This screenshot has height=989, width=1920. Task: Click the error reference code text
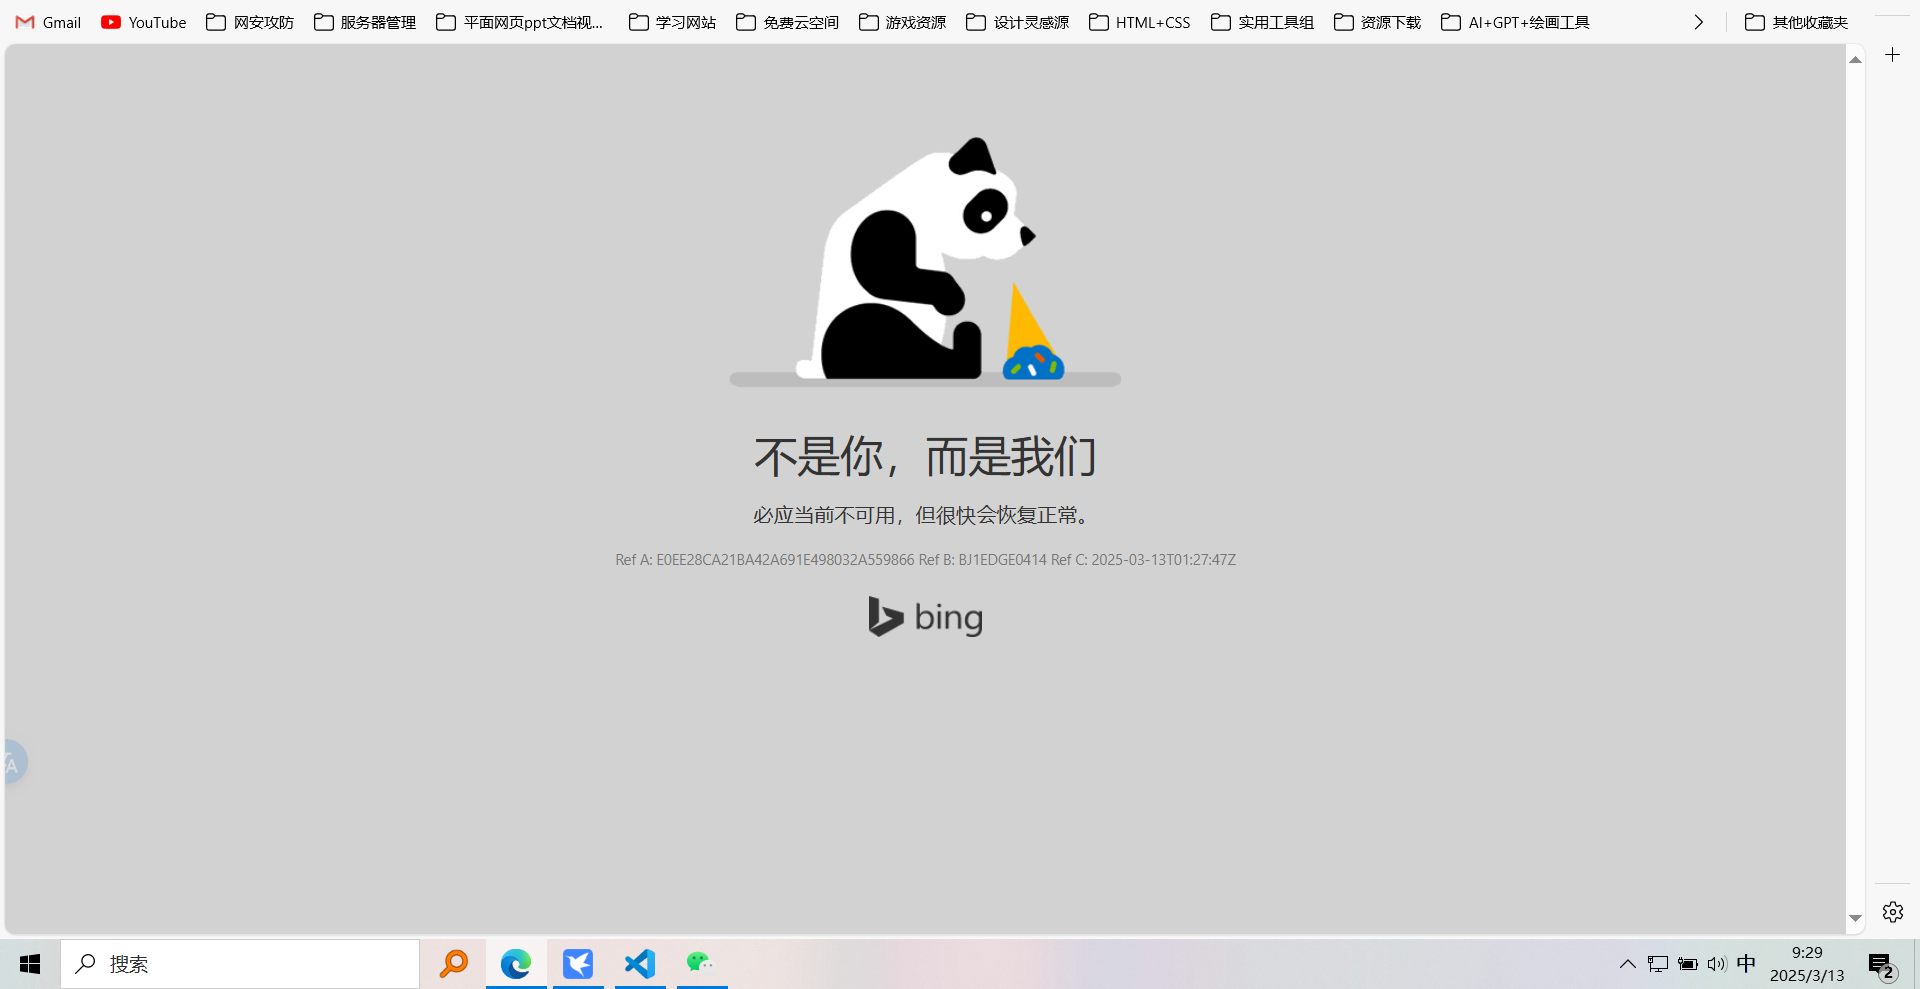[925, 560]
